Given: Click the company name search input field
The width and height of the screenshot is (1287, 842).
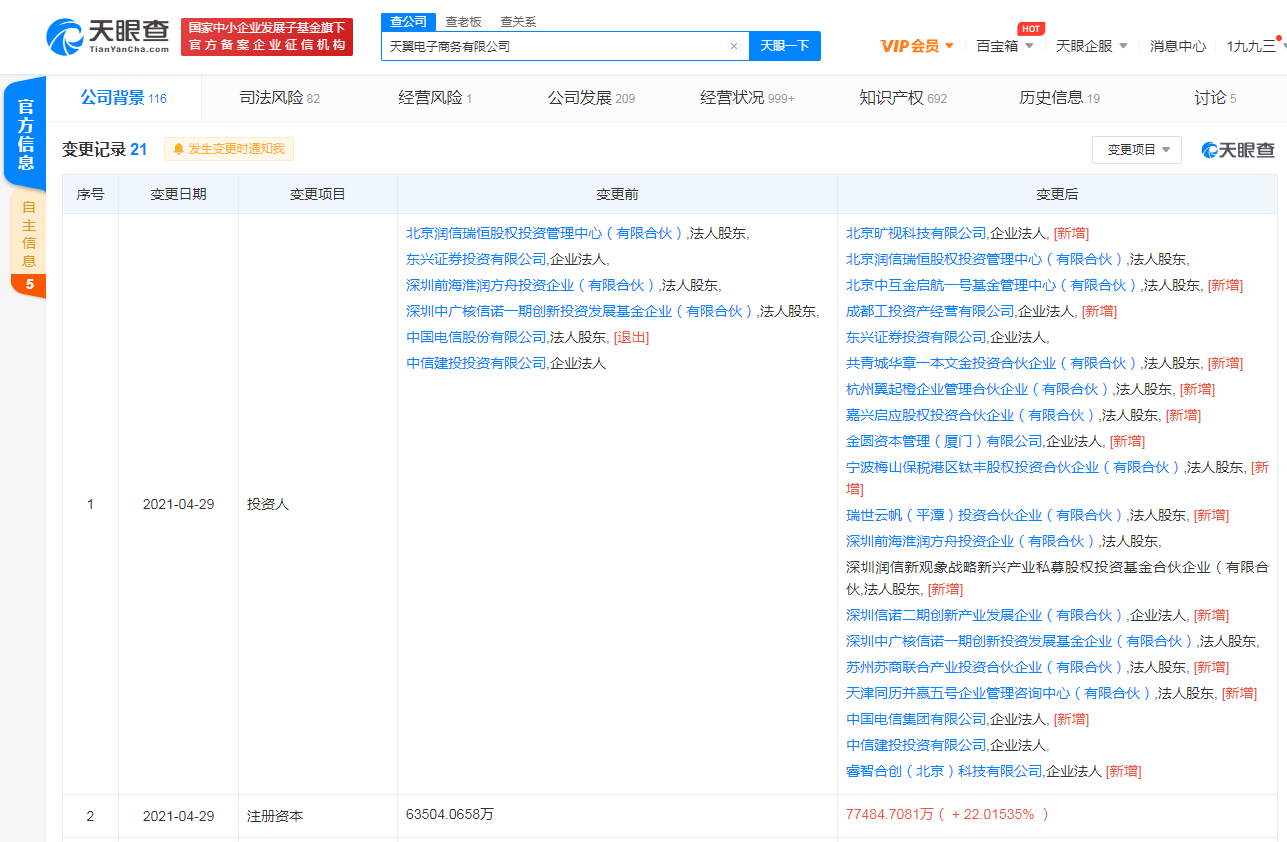Looking at the screenshot, I should (555, 46).
